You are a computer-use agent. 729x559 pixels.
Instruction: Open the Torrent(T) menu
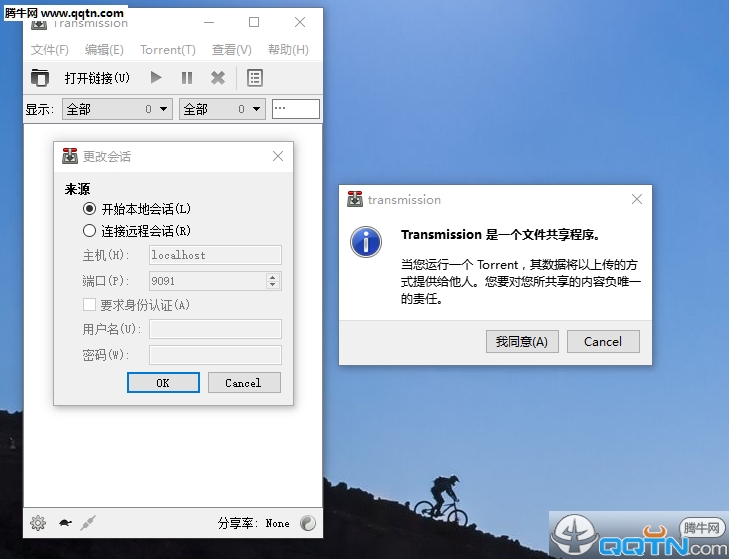click(x=168, y=50)
